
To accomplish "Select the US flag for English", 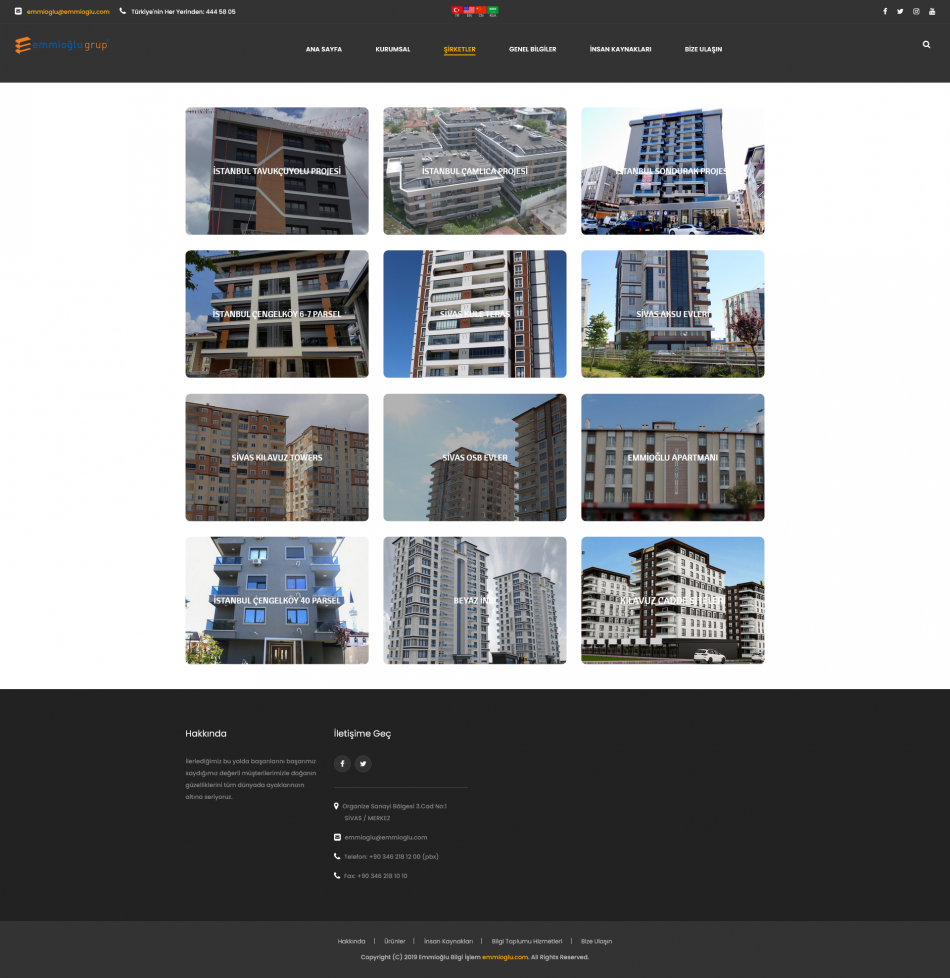I will (468, 10).
